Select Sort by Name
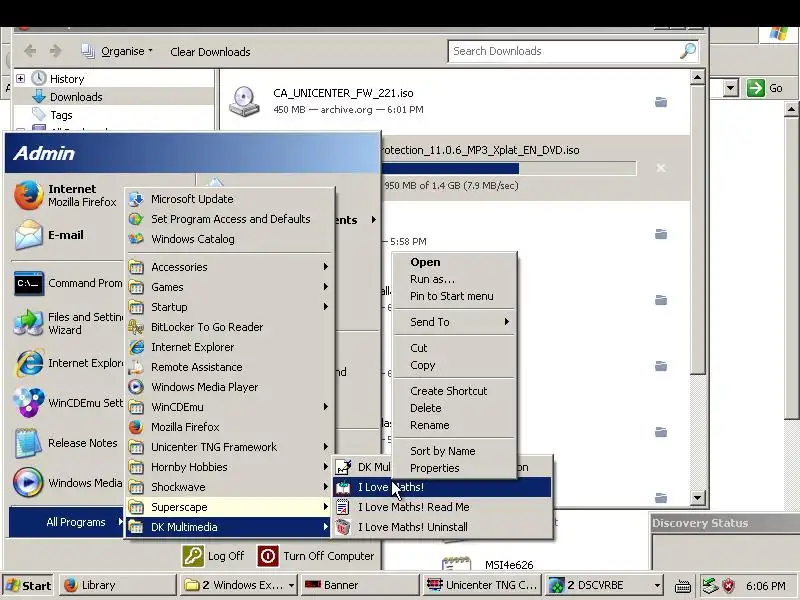This screenshot has width=800, height=600. [x=454, y=451]
